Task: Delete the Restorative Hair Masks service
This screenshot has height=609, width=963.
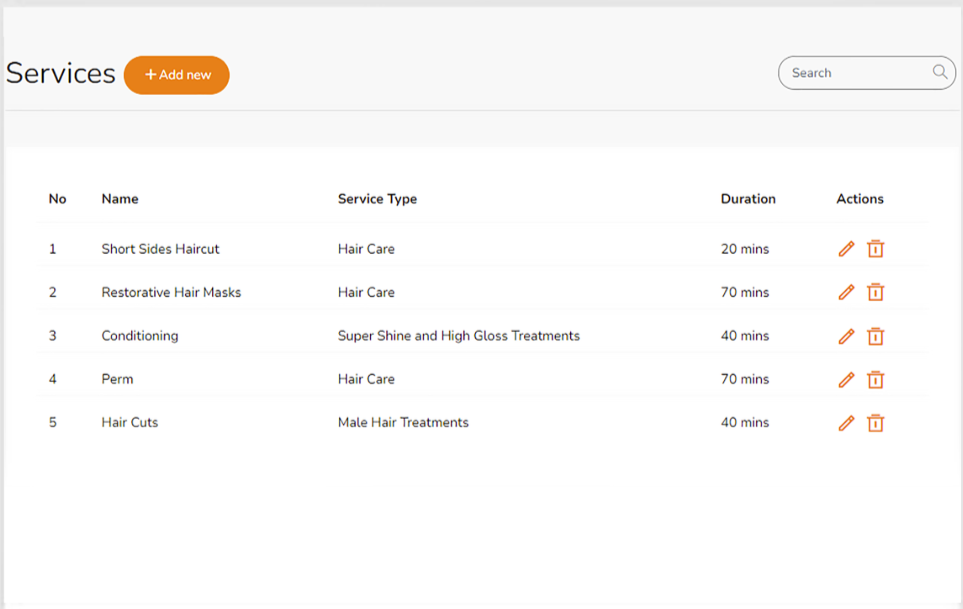Action: (875, 292)
